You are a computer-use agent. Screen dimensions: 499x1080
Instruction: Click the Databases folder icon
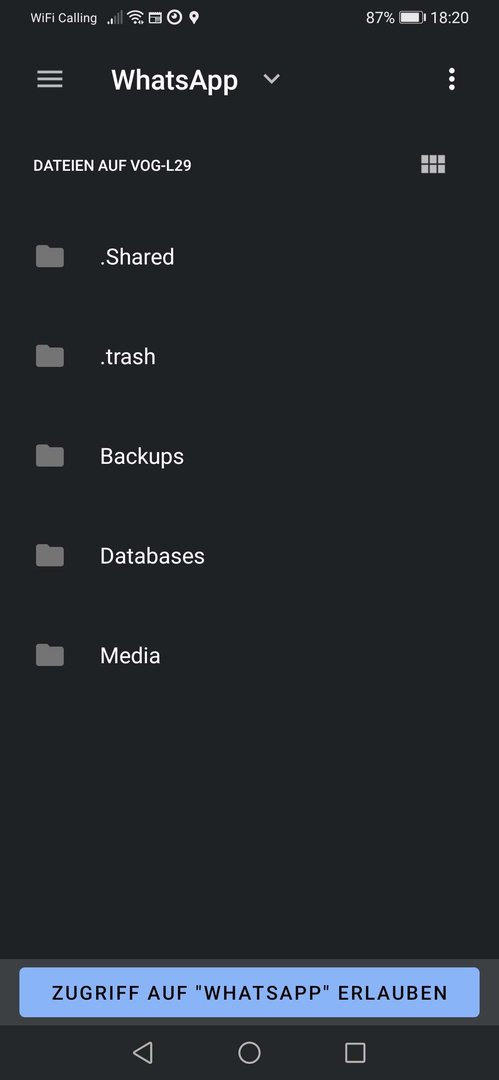tap(50, 555)
